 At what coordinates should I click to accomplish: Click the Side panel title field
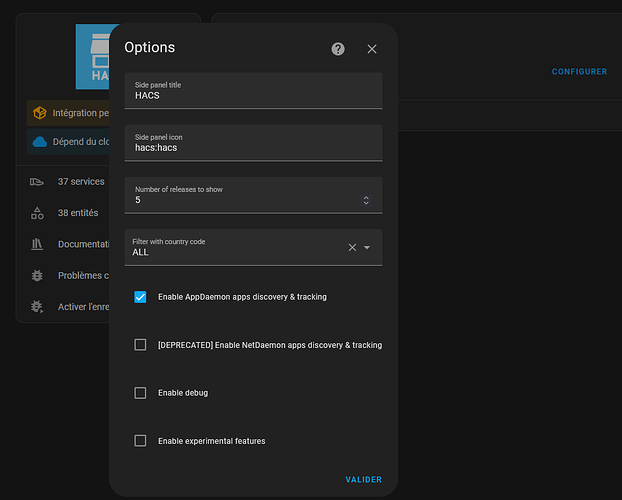[x=253, y=90]
